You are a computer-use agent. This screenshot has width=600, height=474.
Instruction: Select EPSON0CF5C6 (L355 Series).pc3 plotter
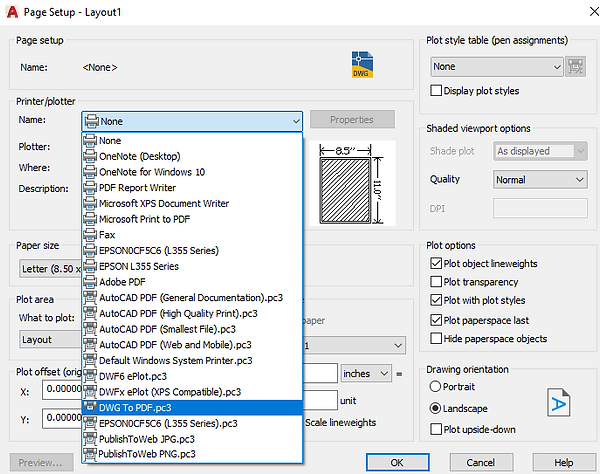(x=192, y=423)
